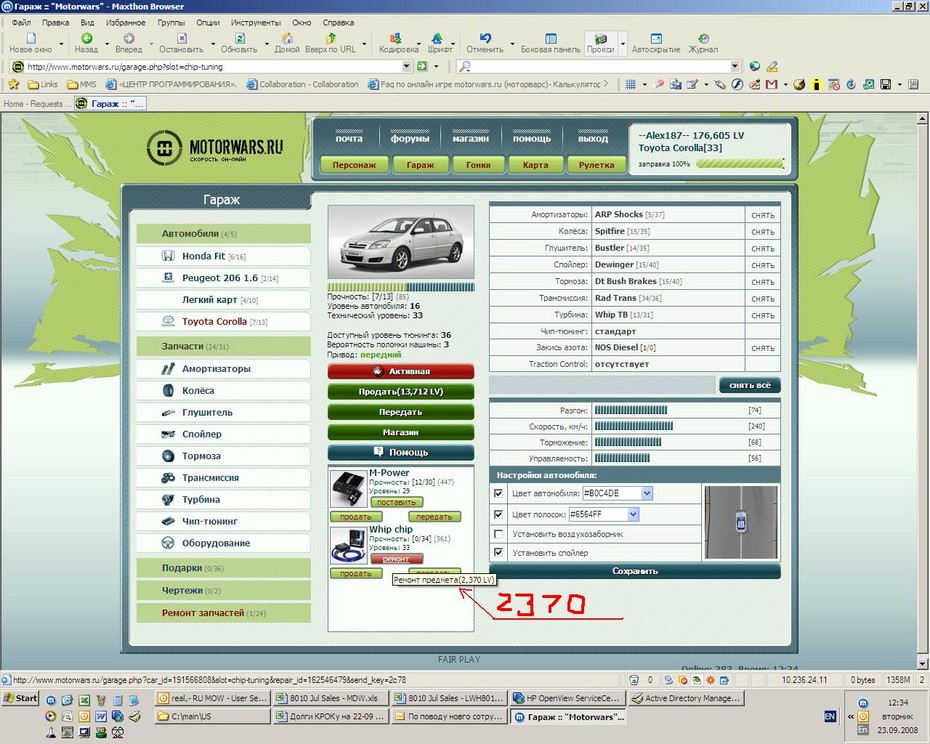Open the Рулетка navigation button
This screenshot has height=744, width=930.
[596, 165]
